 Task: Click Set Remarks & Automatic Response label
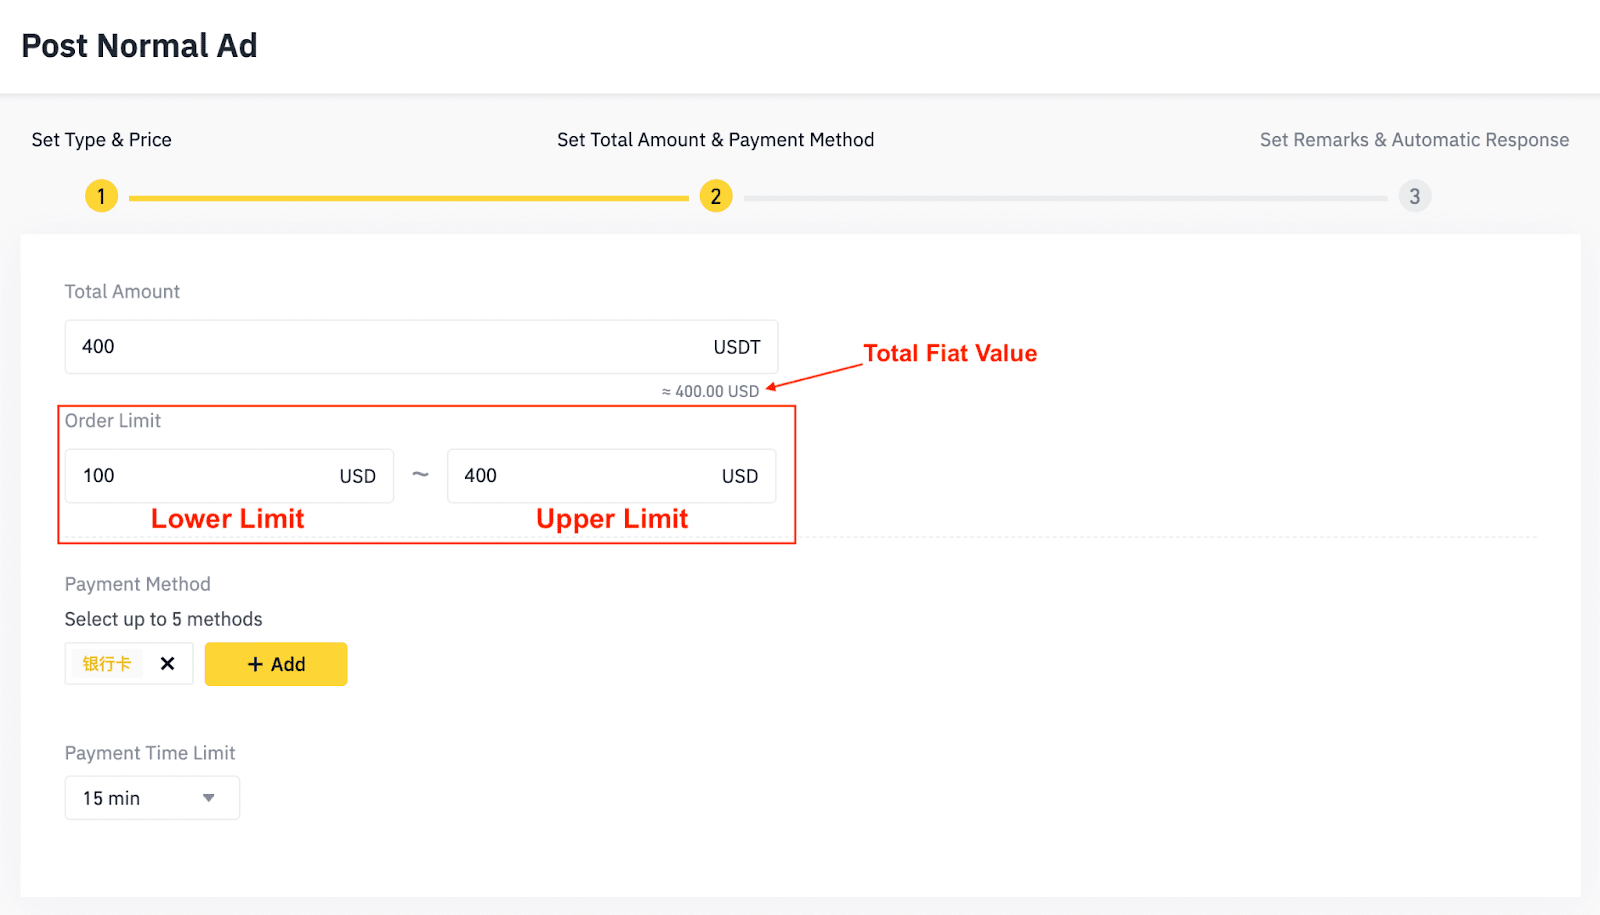(1414, 140)
